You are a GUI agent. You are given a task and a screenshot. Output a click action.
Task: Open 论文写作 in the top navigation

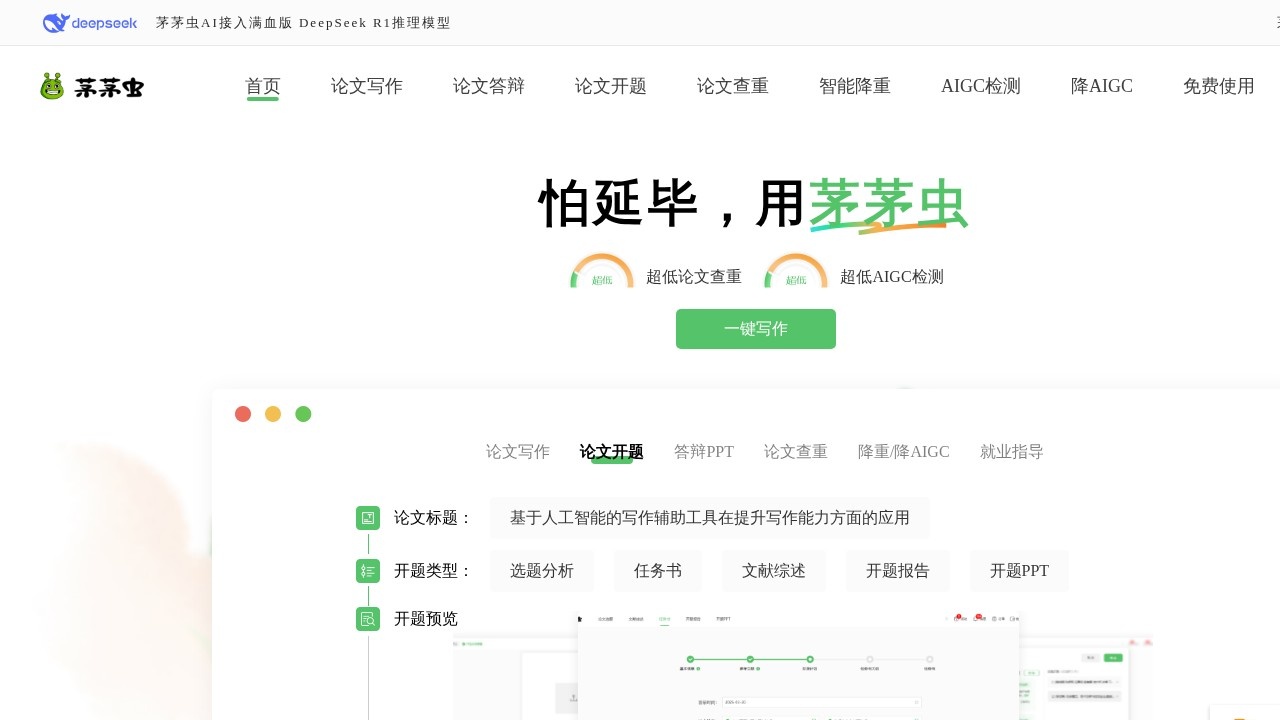(367, 86)
